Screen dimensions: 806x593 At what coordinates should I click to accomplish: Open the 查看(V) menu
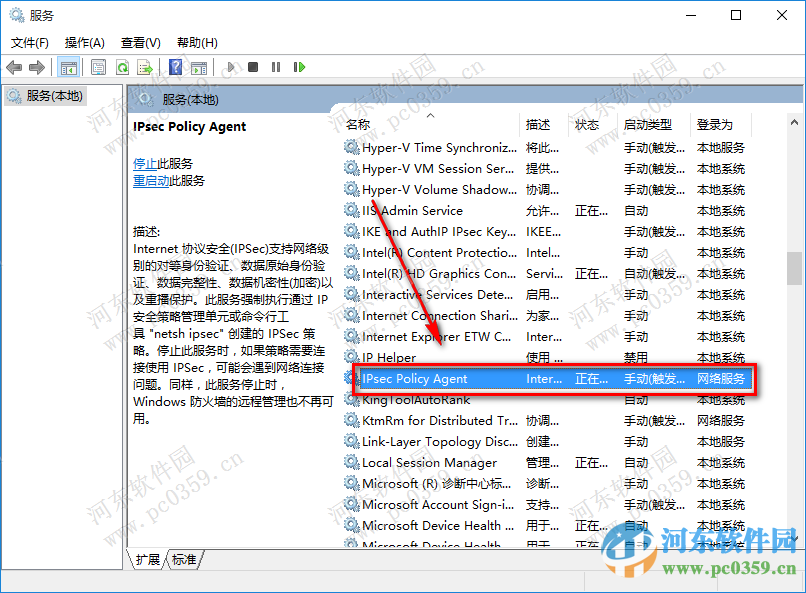[140, 43]
